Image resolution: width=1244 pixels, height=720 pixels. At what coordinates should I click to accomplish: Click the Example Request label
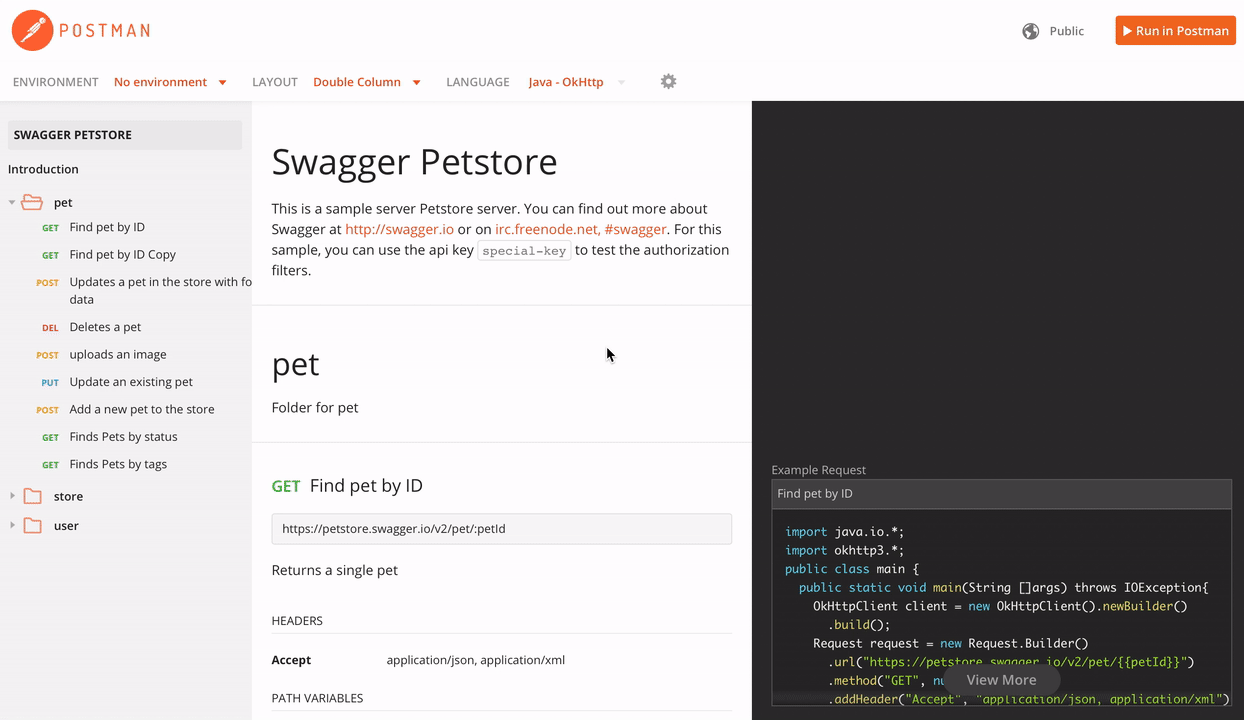pyautogui.click(x=818, y=470)
